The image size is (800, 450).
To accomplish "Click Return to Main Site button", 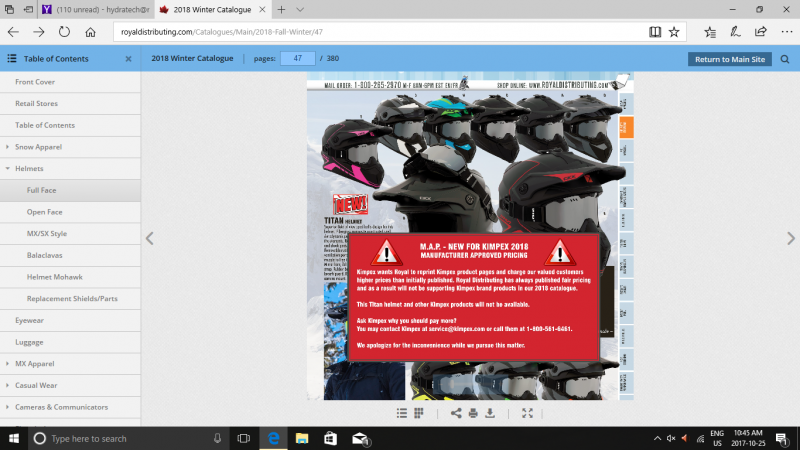I will click(730, 59).
